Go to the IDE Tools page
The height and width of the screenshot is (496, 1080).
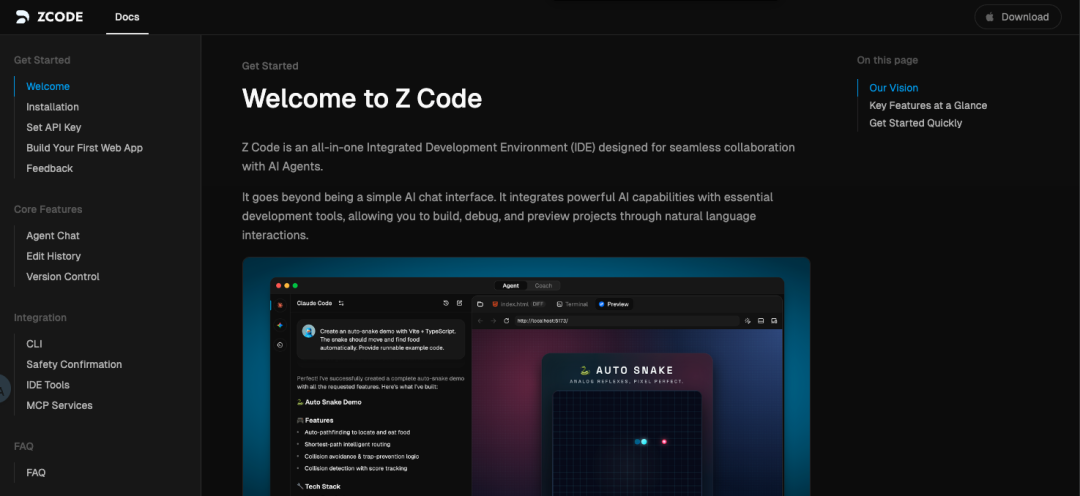pos(48,385)
